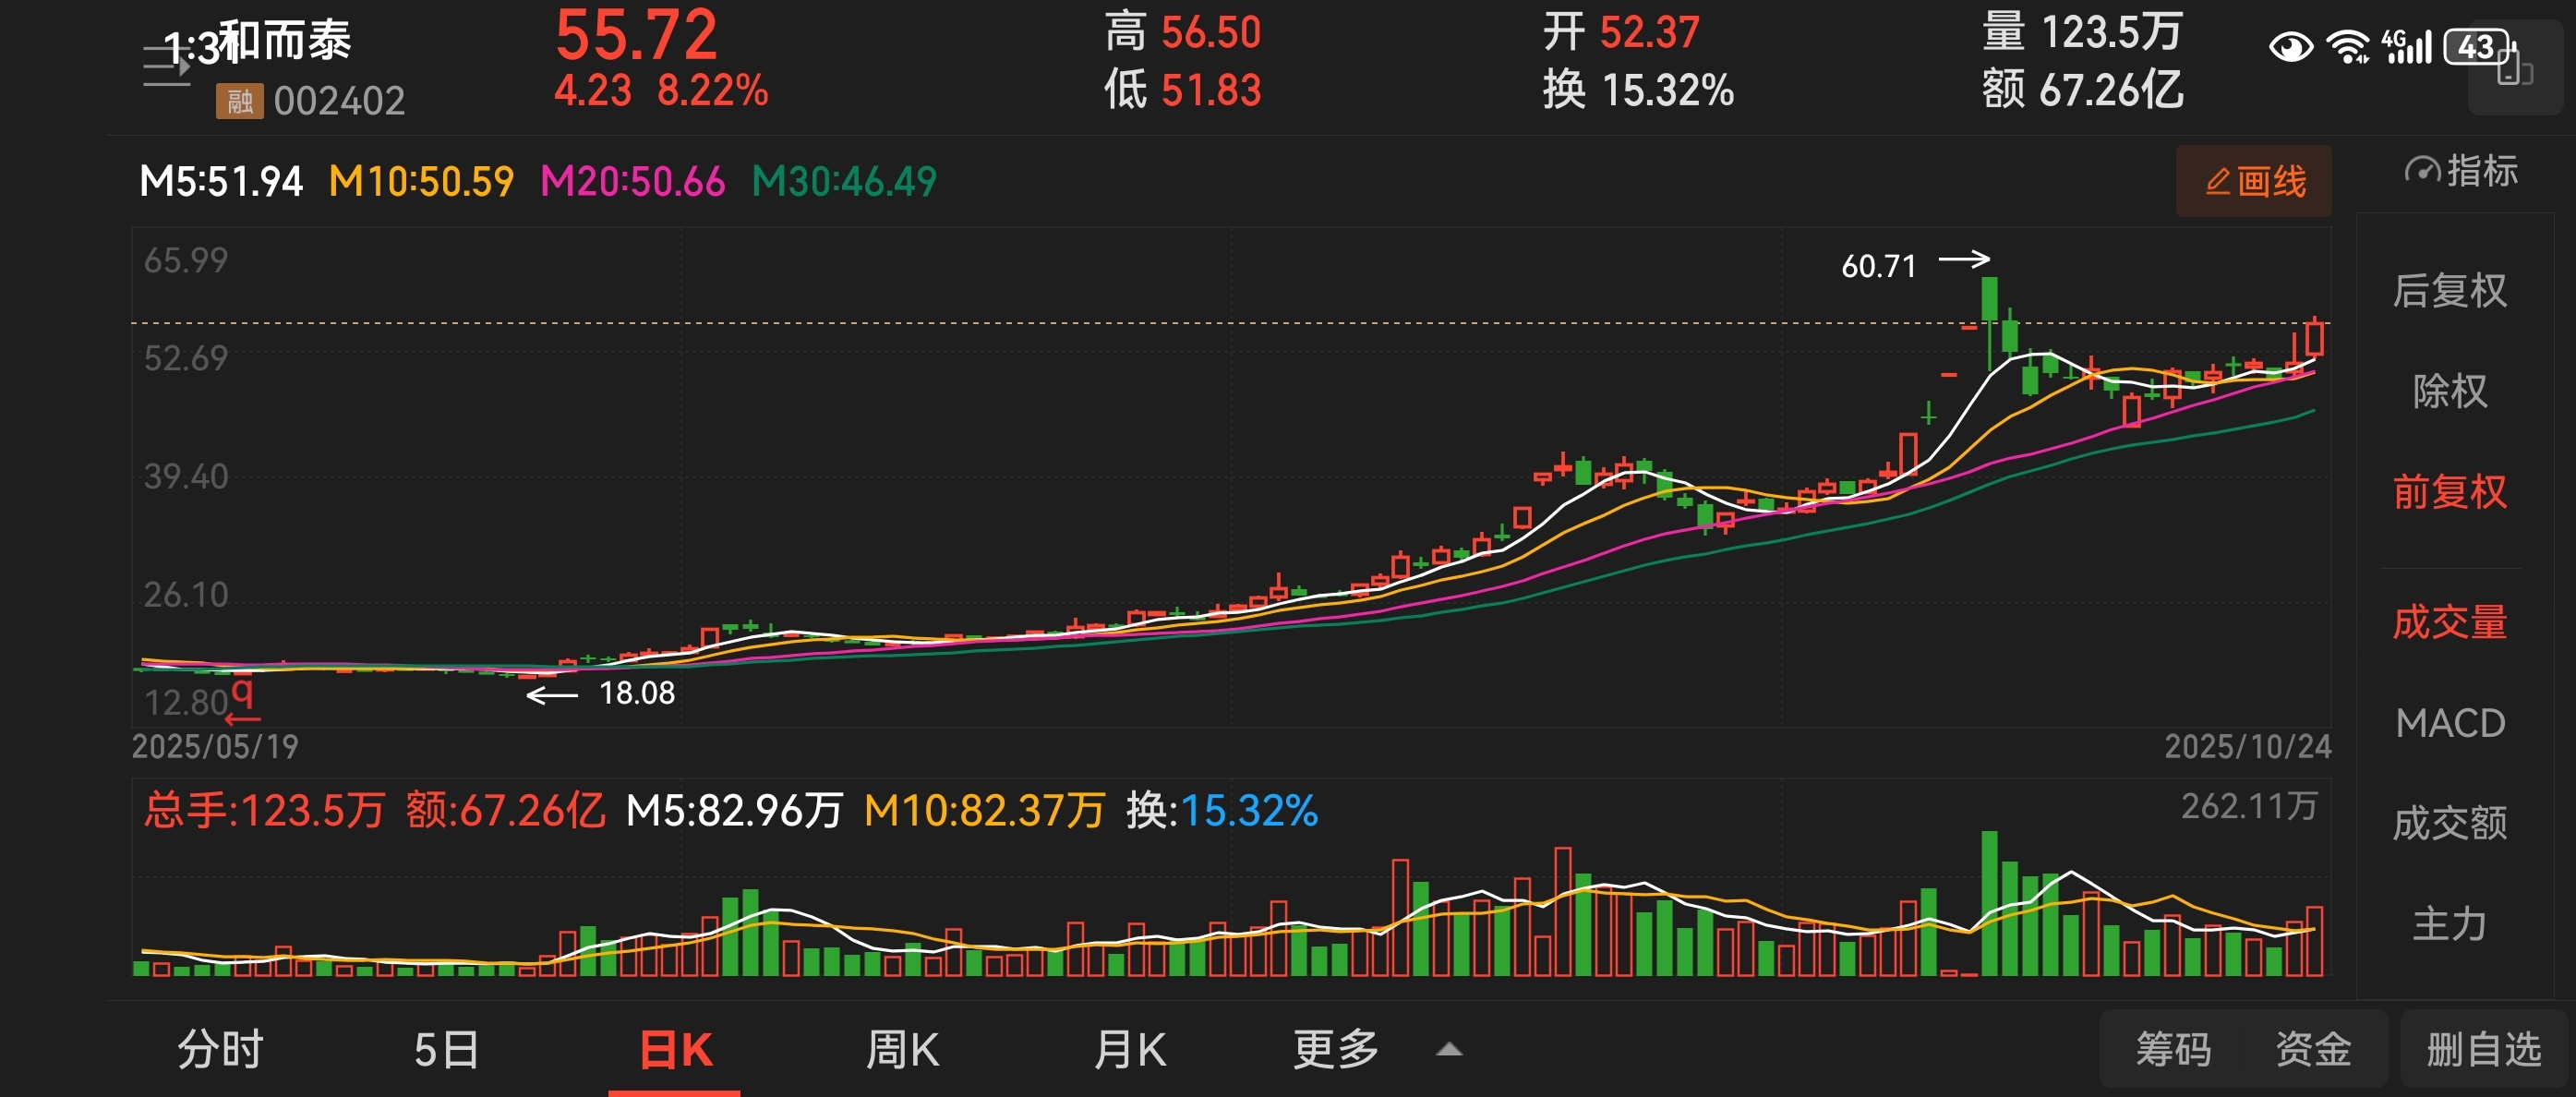2576x1097 pixels.
Task: Switch to the 周K tab
Action: [x=902, y=1050]
